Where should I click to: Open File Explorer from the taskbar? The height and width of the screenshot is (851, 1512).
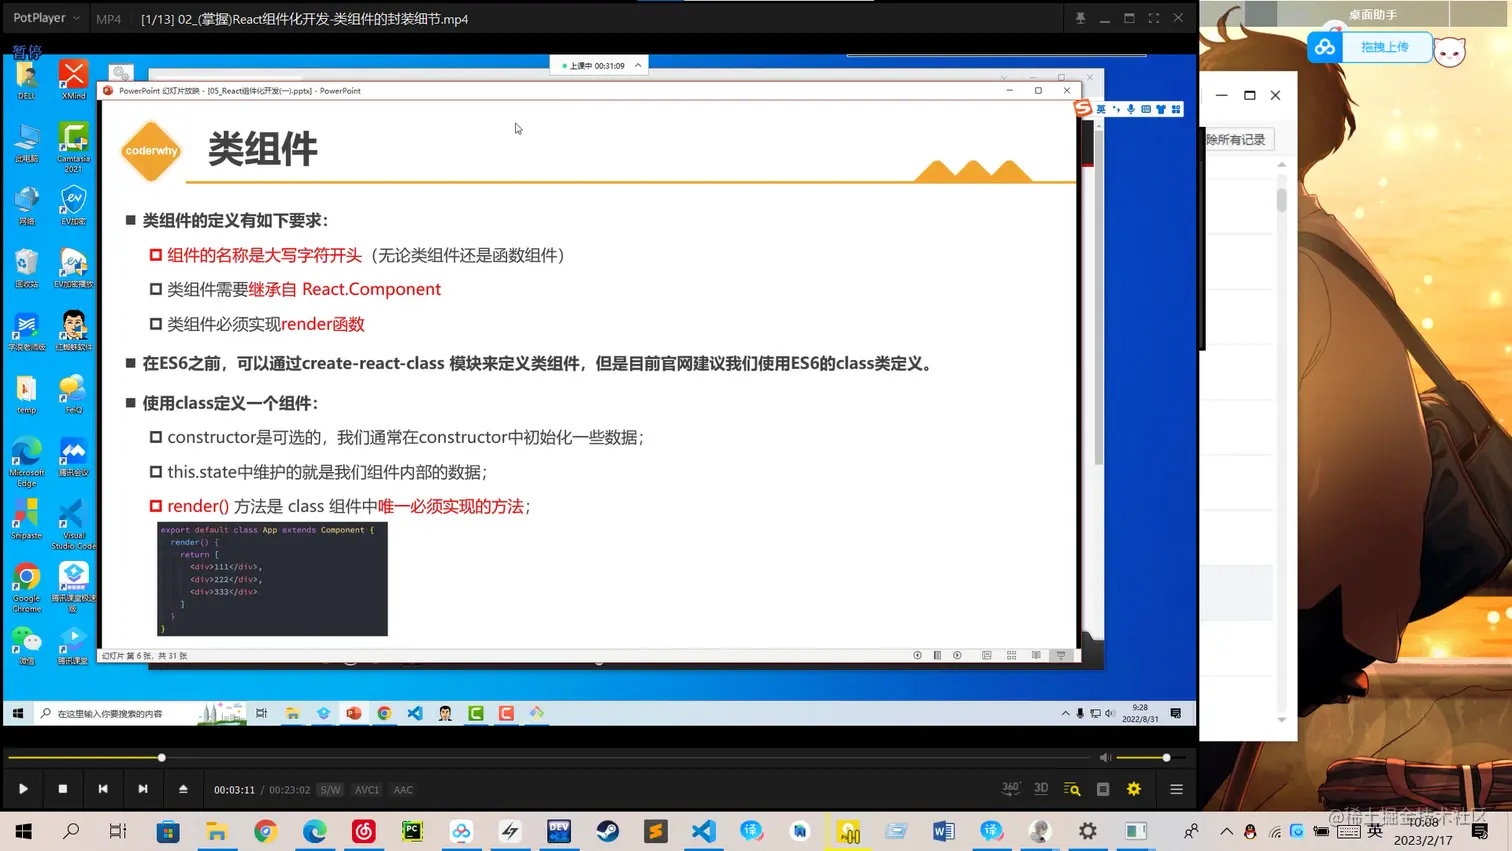pos(216,831)
